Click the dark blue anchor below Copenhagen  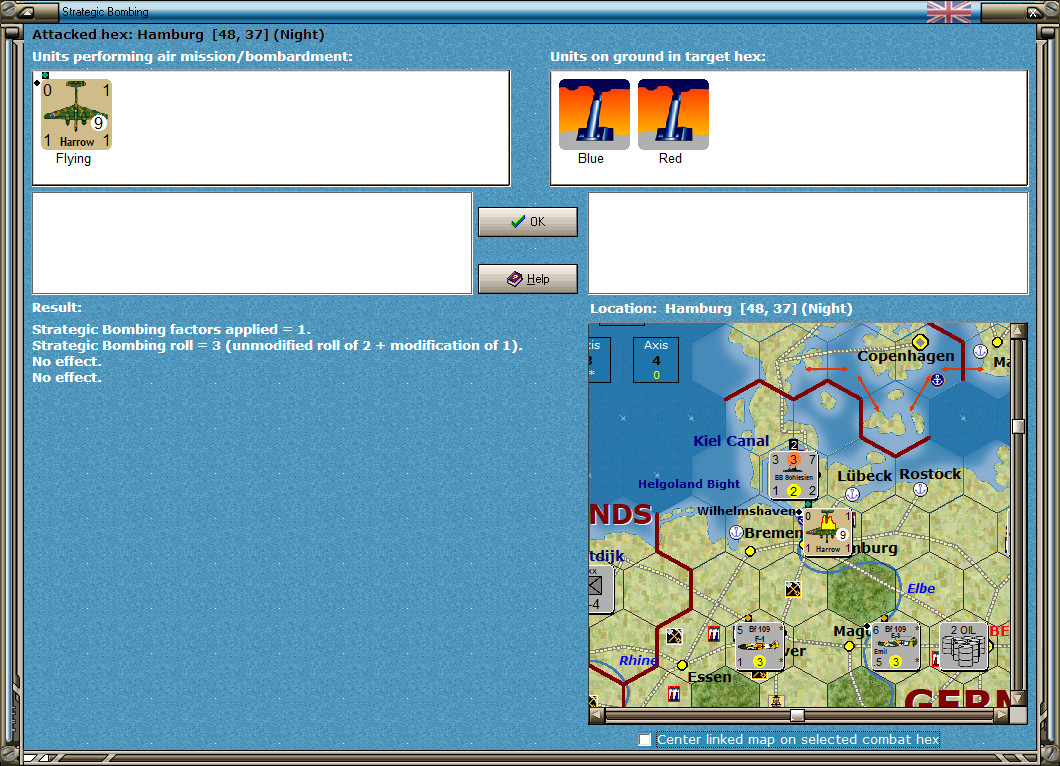[x=937, y=381]
